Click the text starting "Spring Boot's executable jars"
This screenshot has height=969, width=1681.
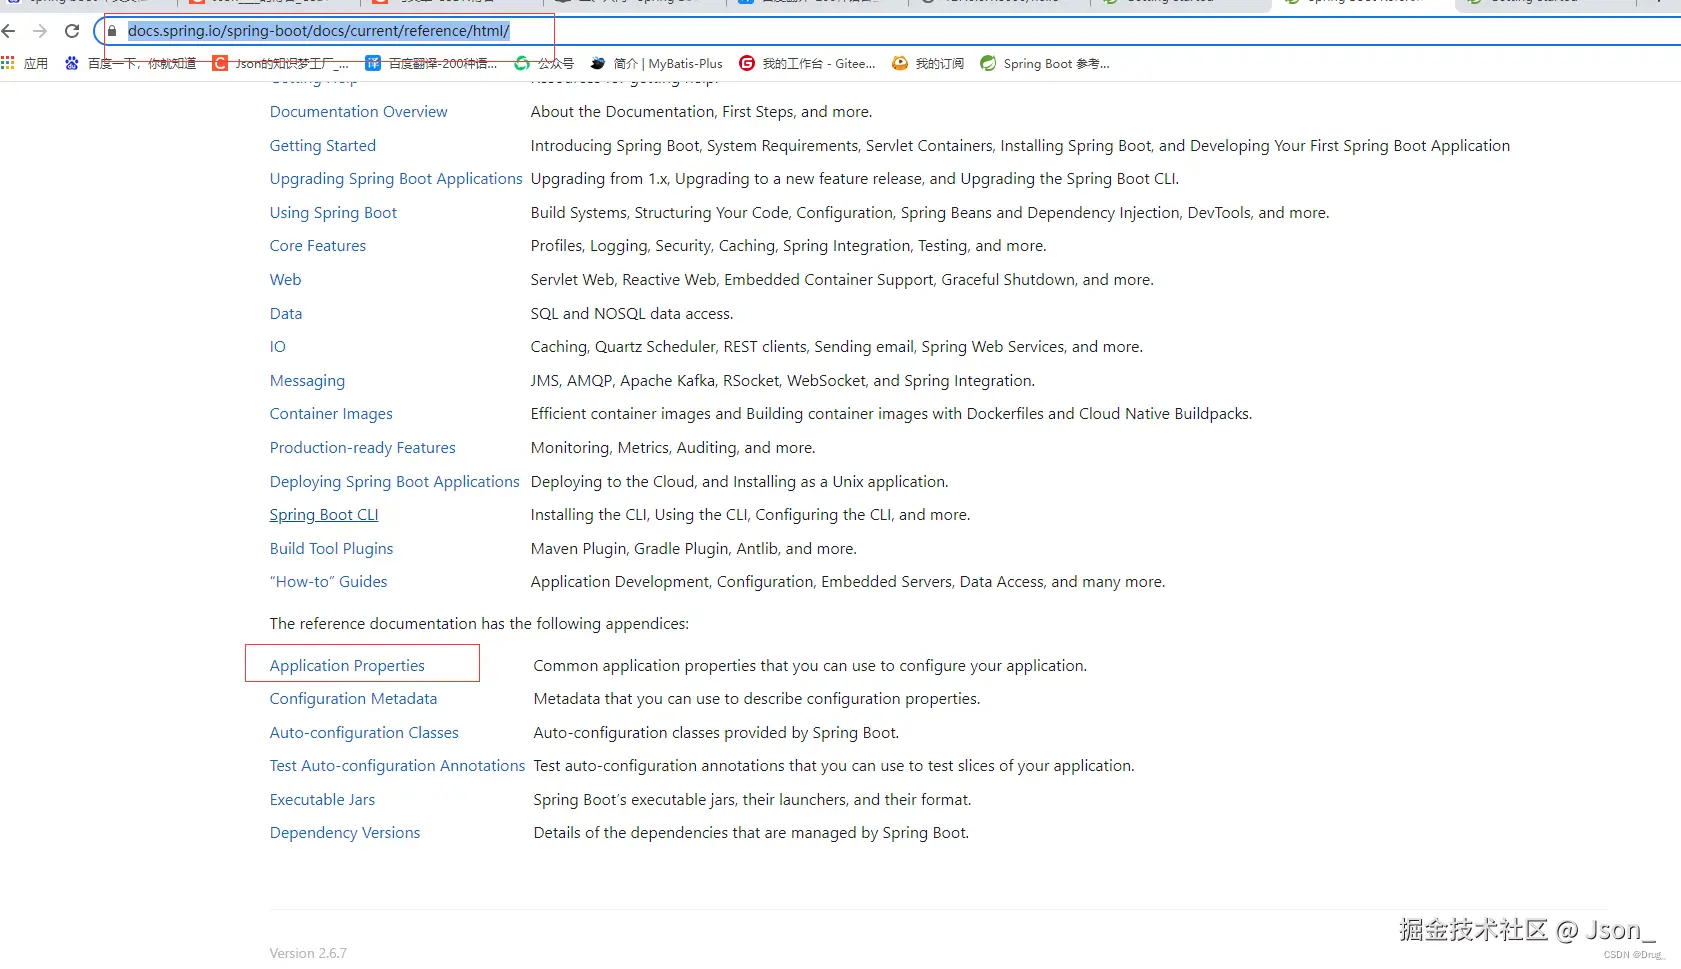tap(753, 800)
